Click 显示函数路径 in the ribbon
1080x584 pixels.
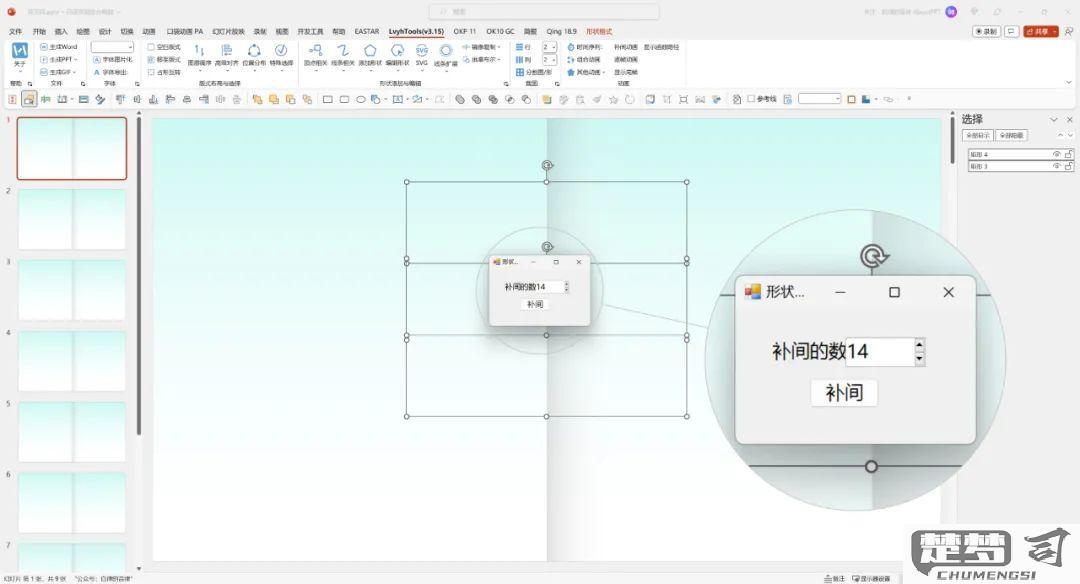pos(661,48)
